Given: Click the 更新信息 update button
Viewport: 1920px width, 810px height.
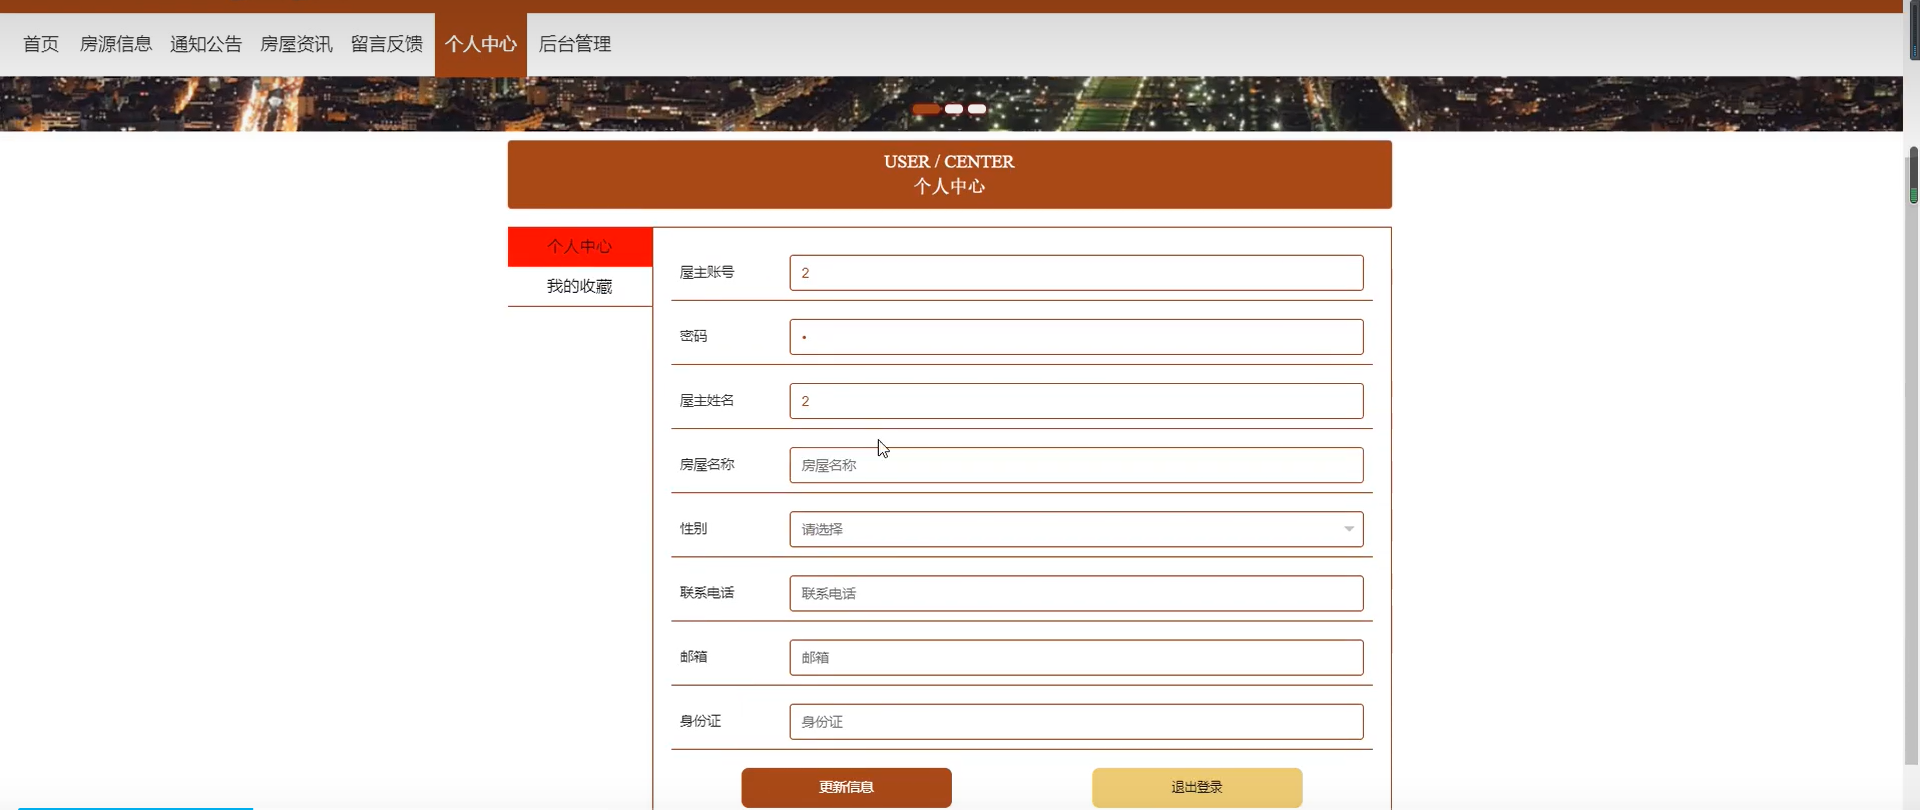Looking at the screenshot, I should [x=846, y=787].
